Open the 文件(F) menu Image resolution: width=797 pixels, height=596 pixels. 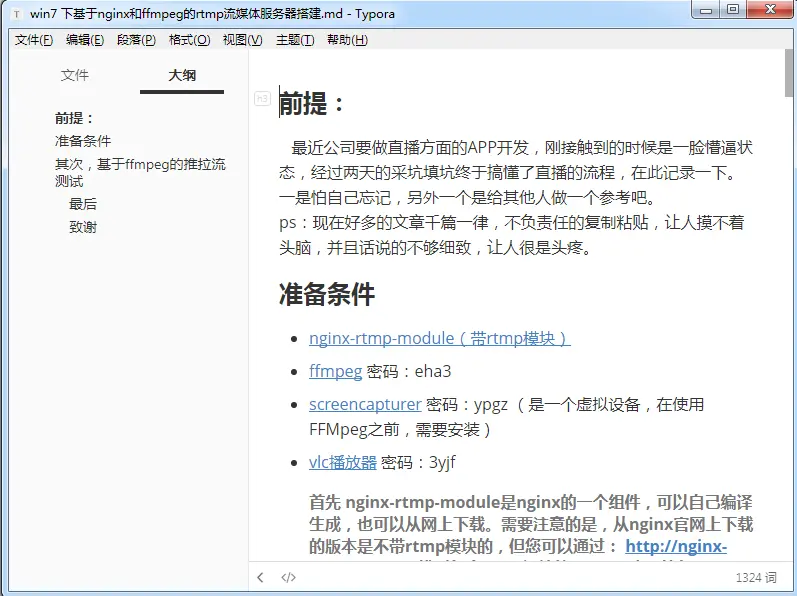coord(34,40)
